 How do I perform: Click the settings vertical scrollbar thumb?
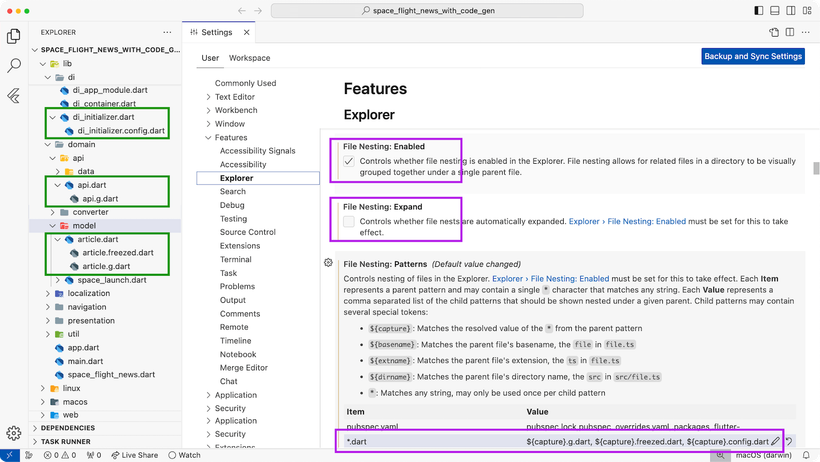(x=816, y=168)
